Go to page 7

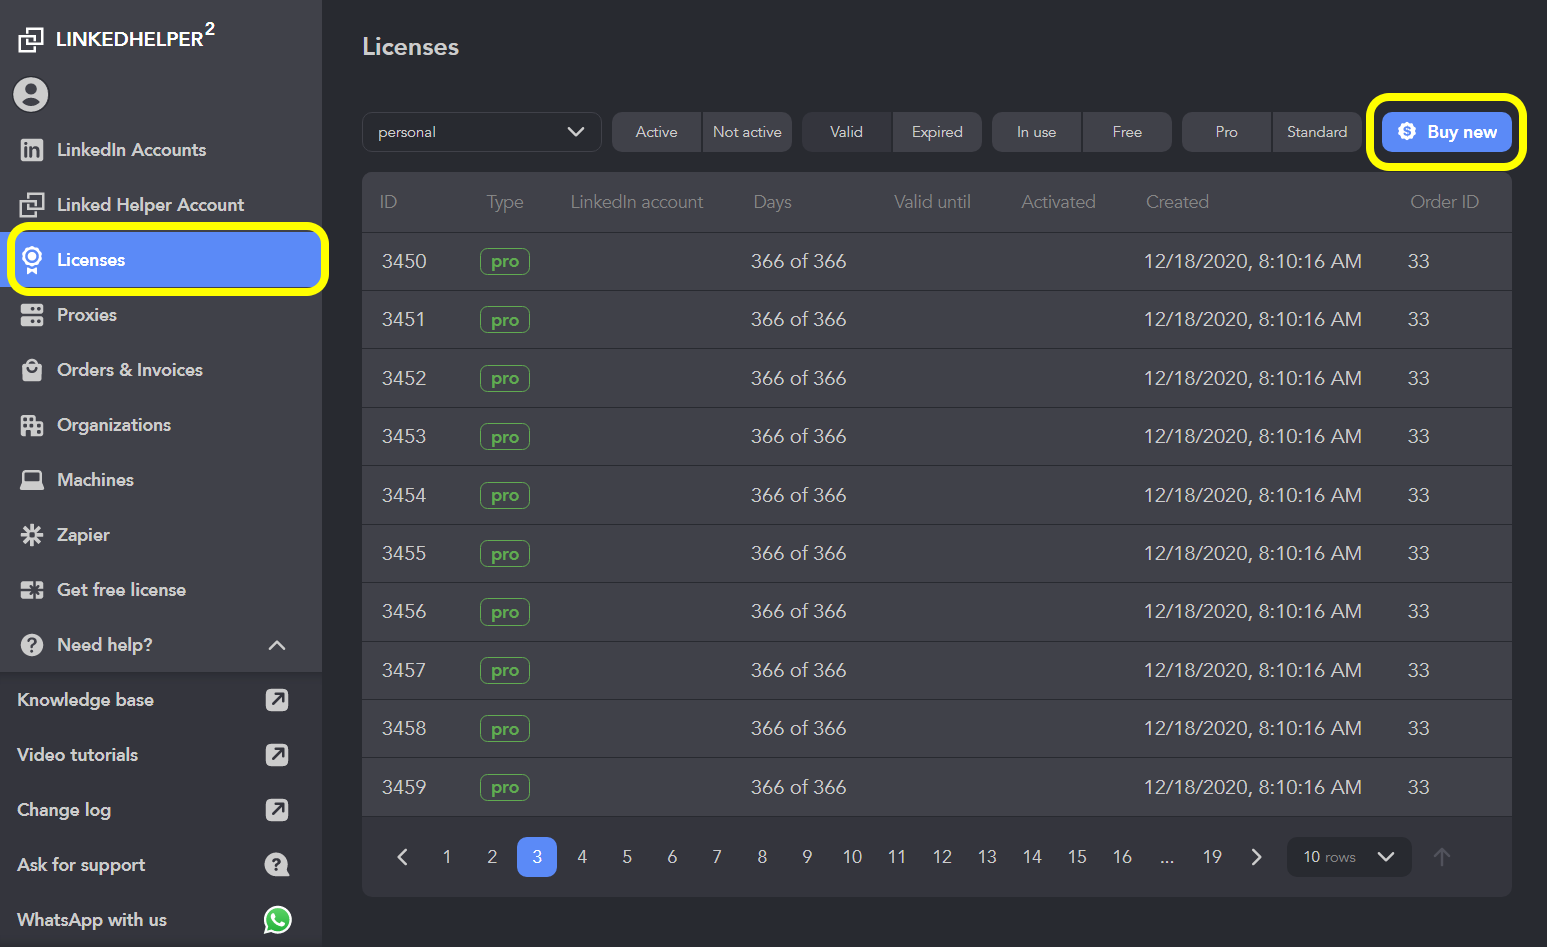point(717,857)
